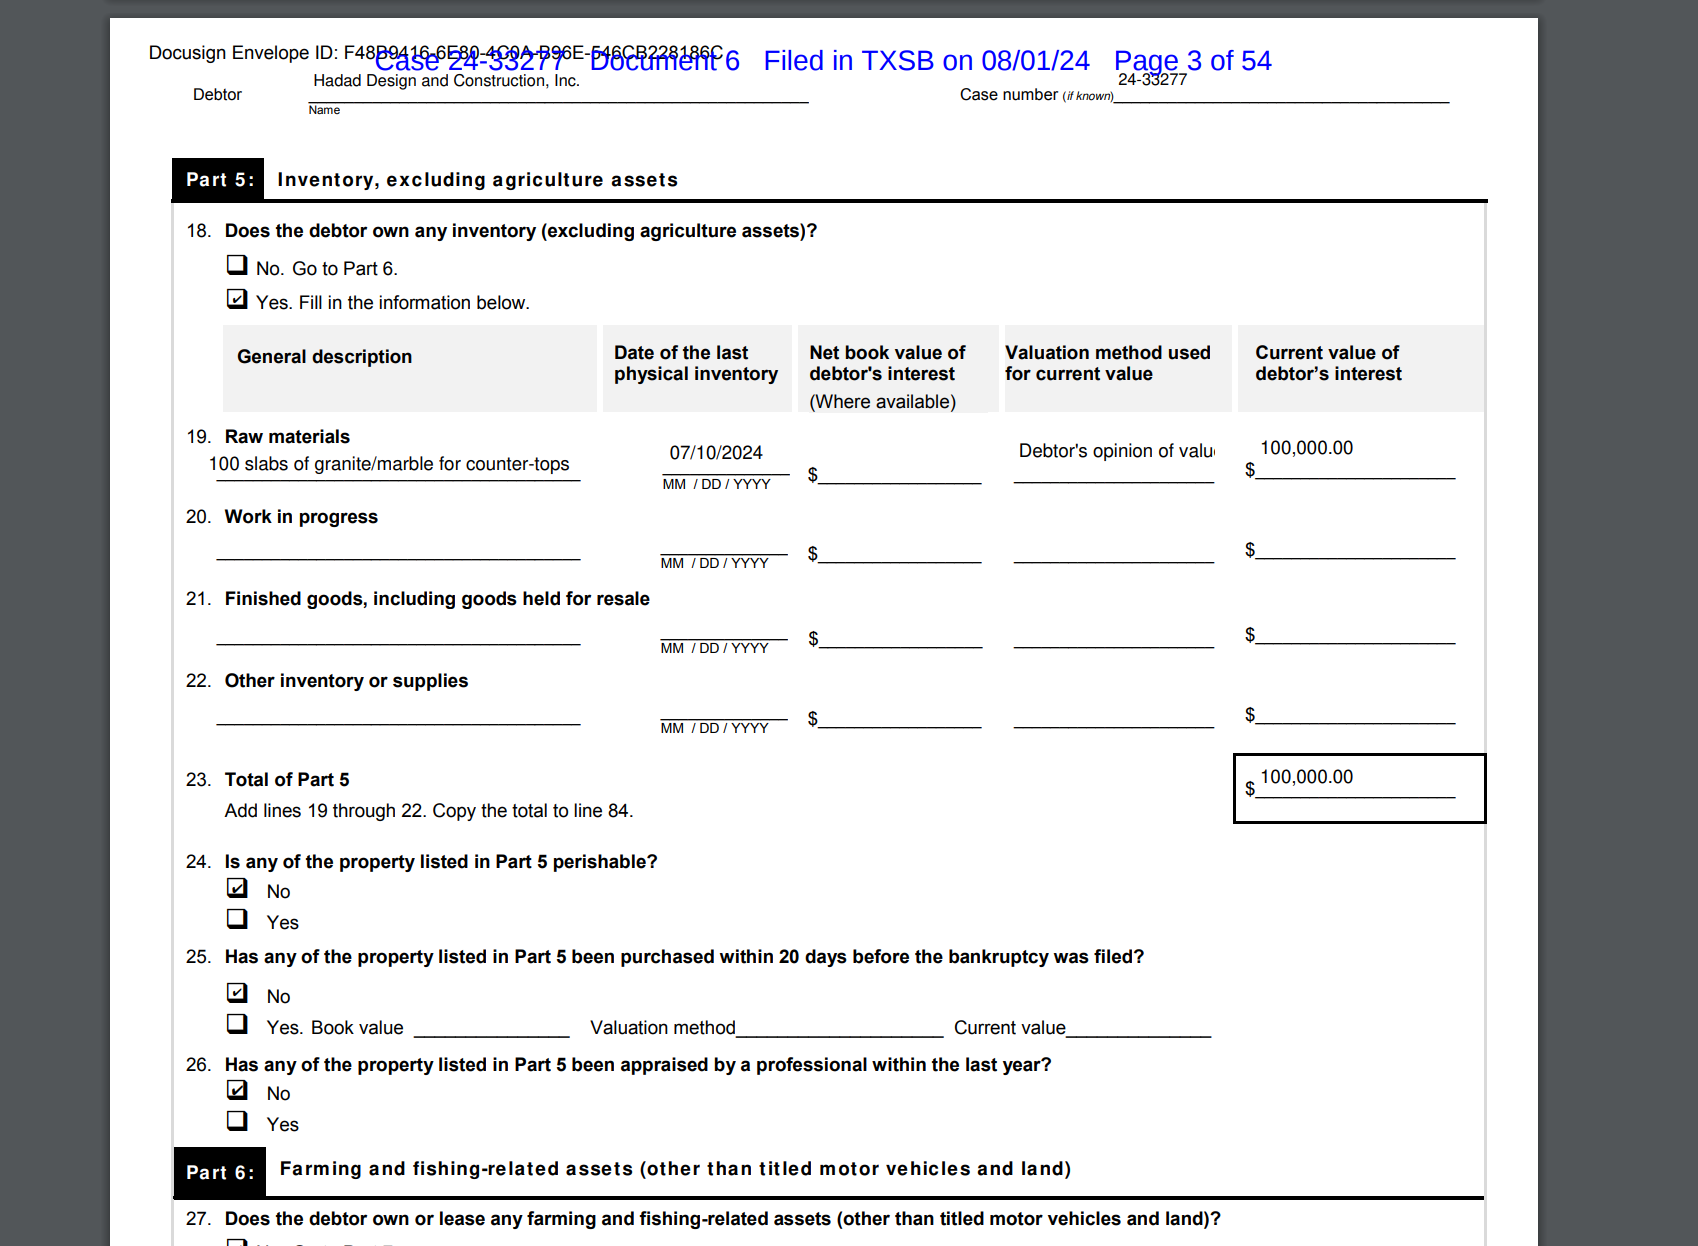Toggle 'Yes. Fill in the information below' checkbox
1698x1246 pixels.
point(237,299)
